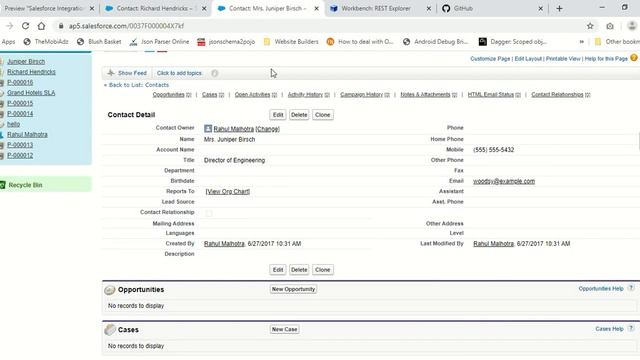Screen dimensions: 640x360
Task: Close the GitHub tab
Action: tap(540, 8)
